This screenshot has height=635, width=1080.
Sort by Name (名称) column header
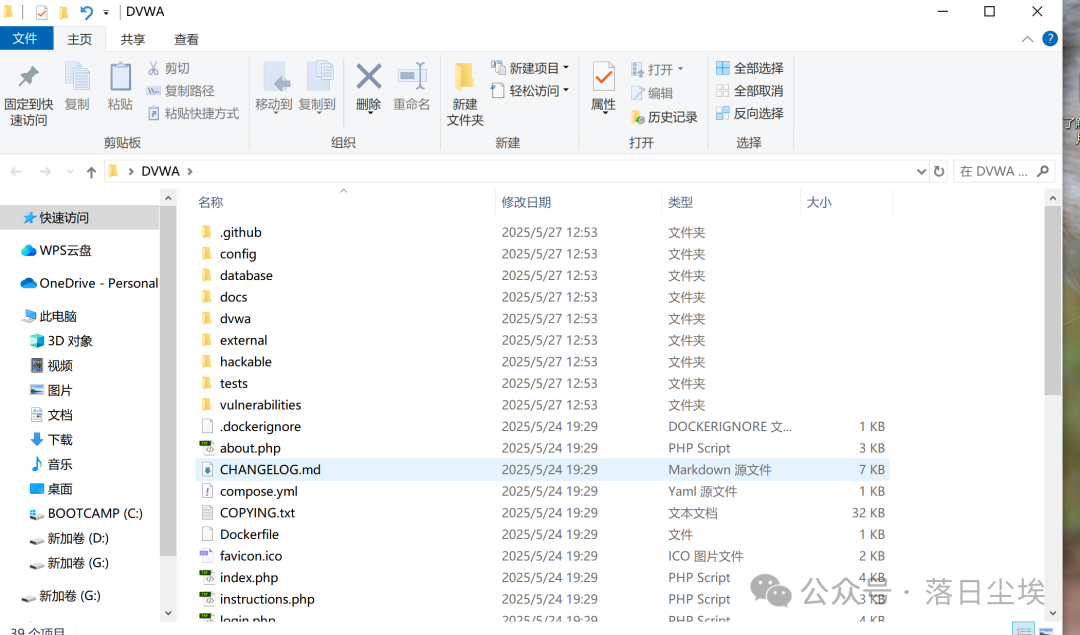coord(211,202)
